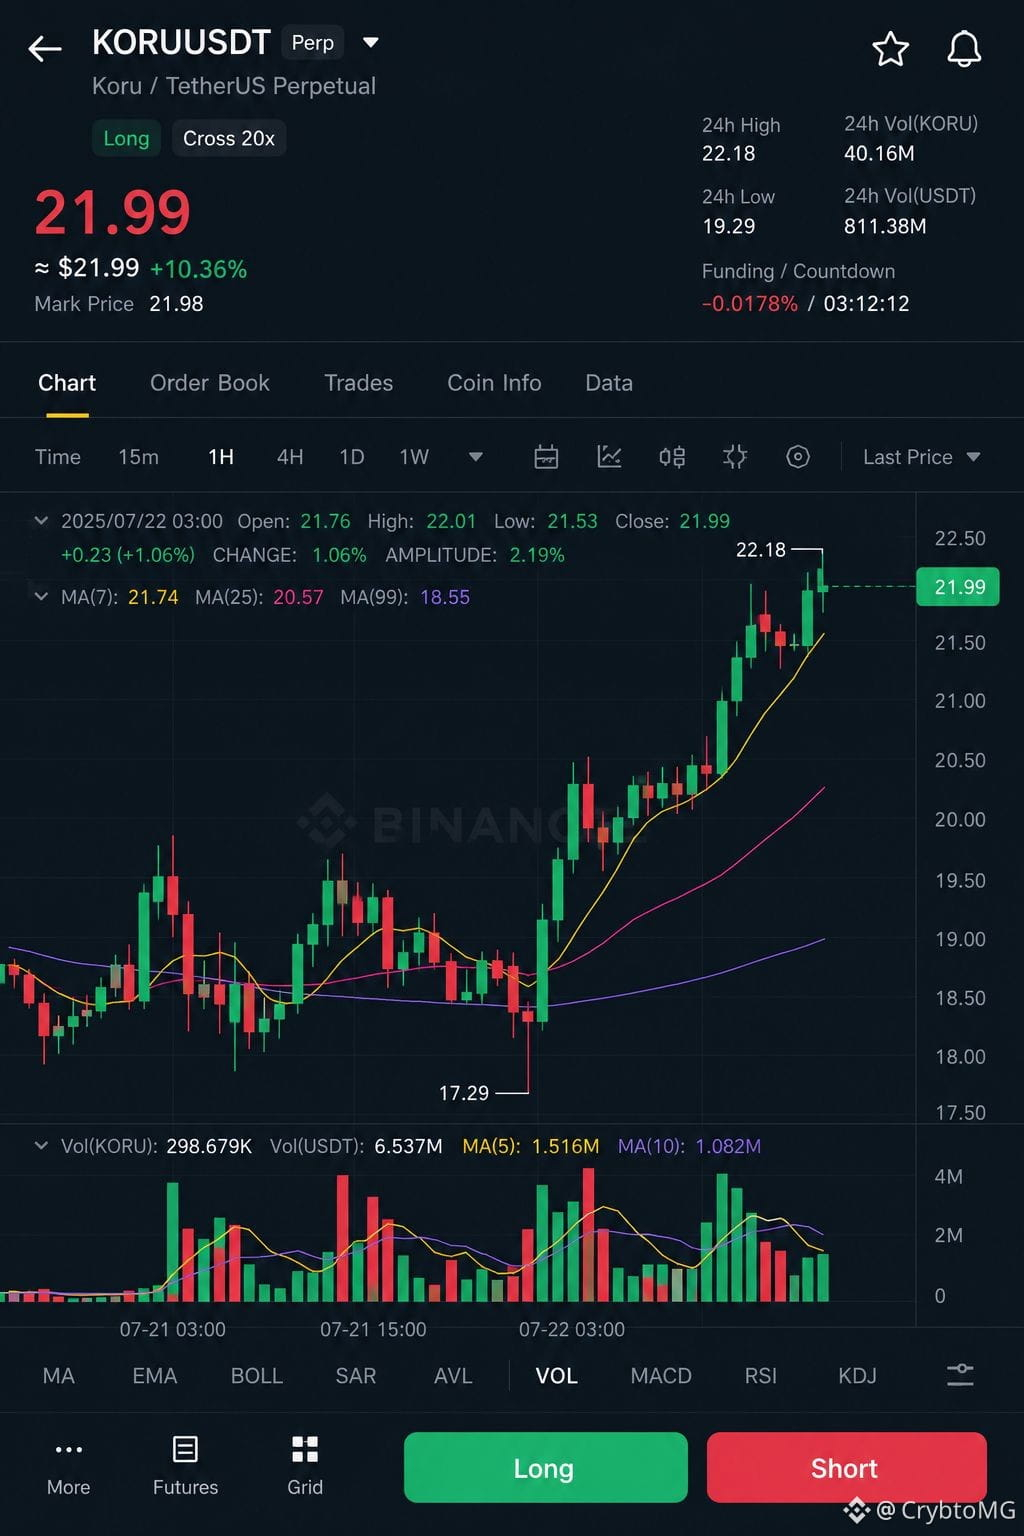Select the 1D timeframe

[352, 457]
